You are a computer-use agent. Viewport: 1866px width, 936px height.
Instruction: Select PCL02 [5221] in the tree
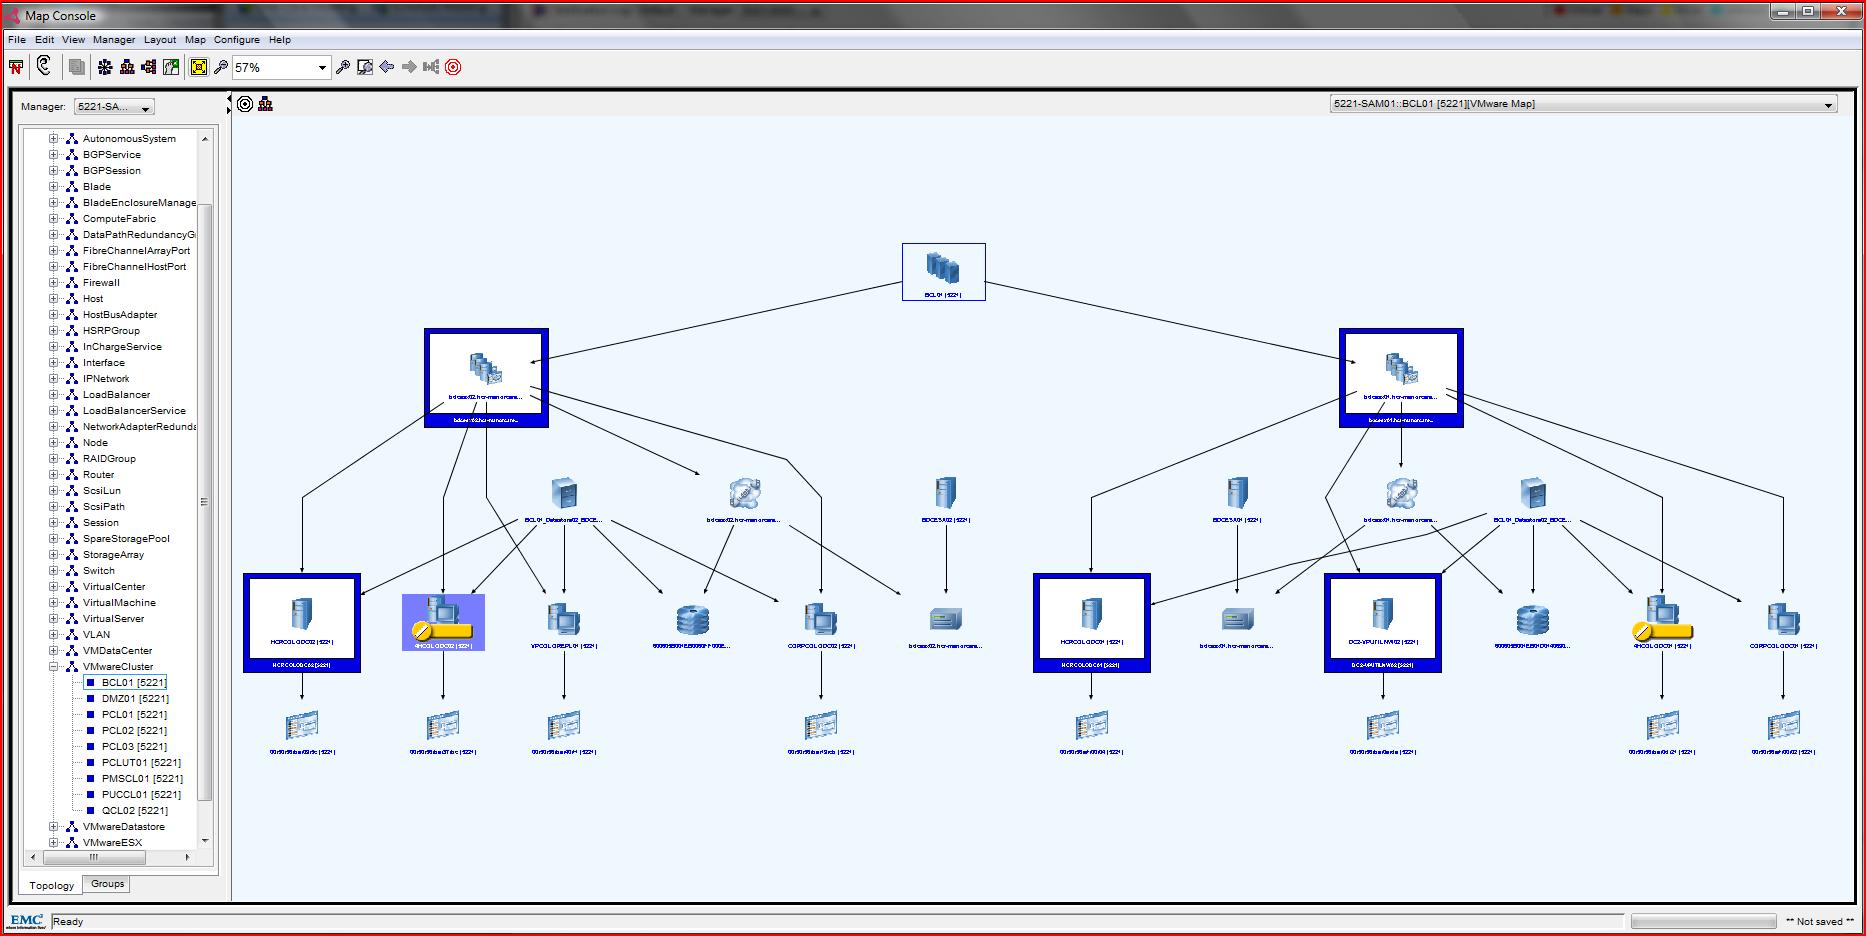134,731
